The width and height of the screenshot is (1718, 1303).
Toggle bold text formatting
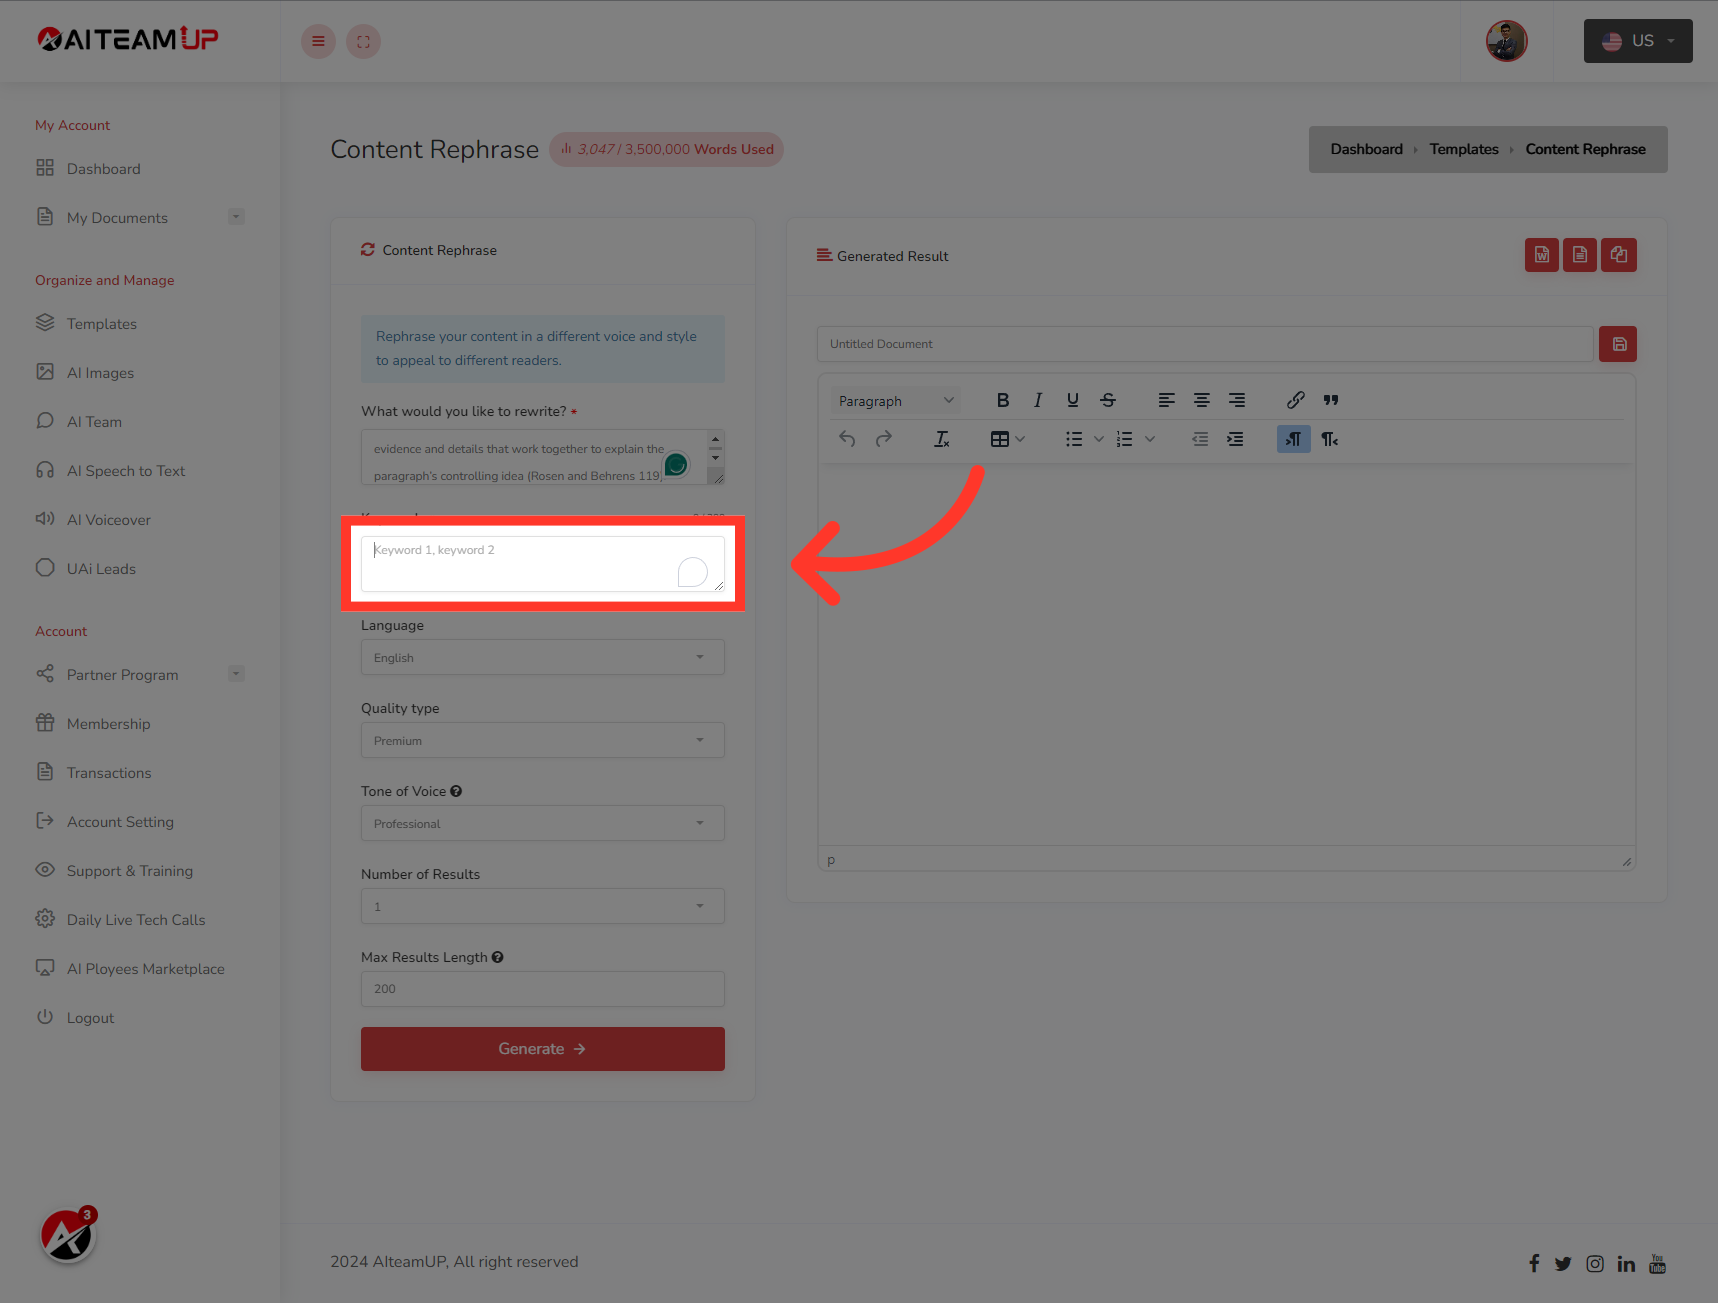pyautogui.click(x=1002, y=399)
